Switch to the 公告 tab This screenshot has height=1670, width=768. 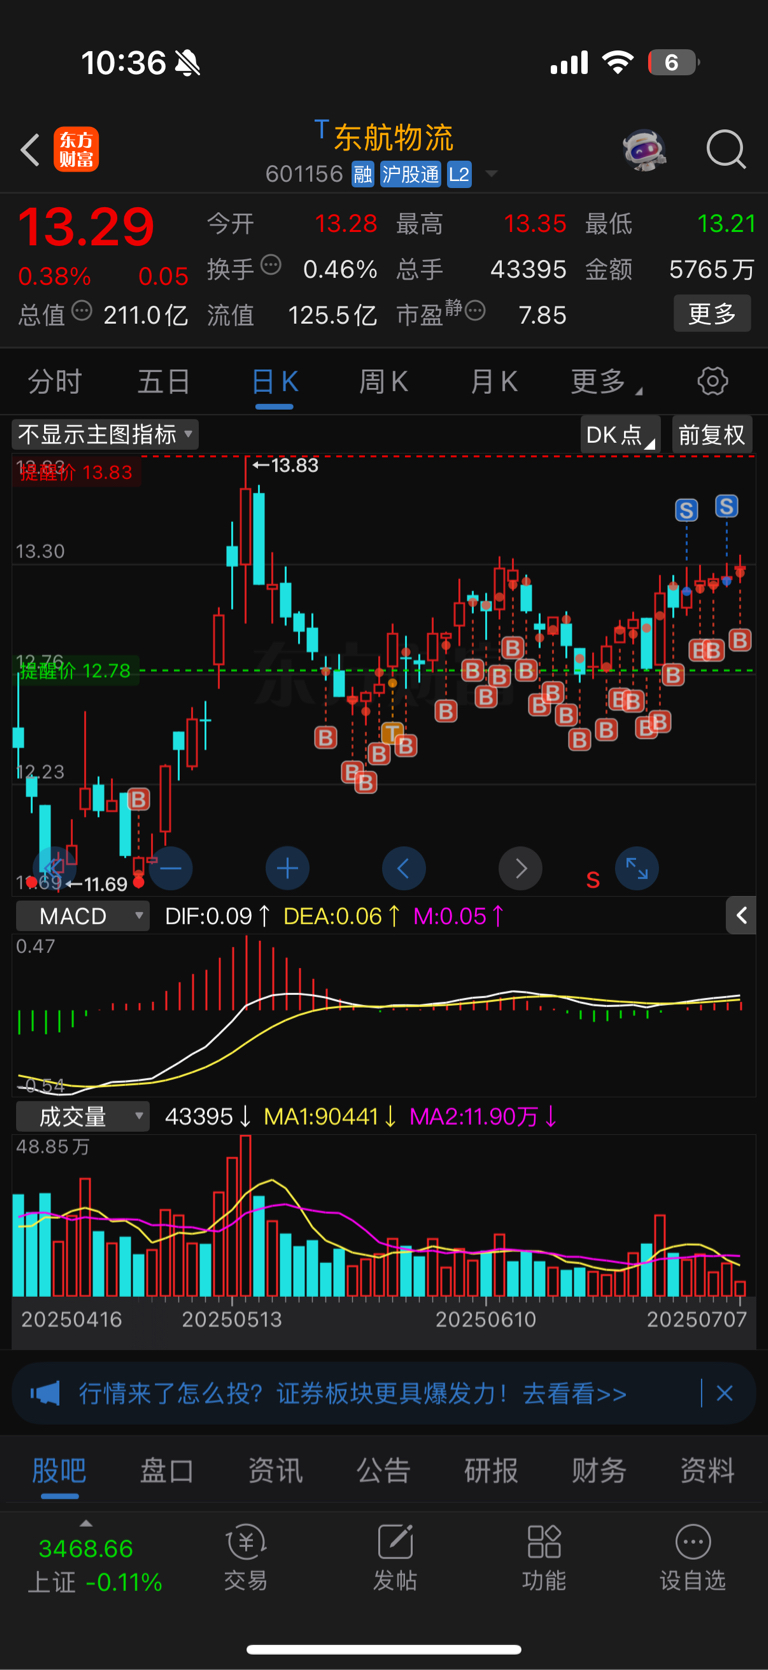pyautogui.click(x=384, y=1470)
